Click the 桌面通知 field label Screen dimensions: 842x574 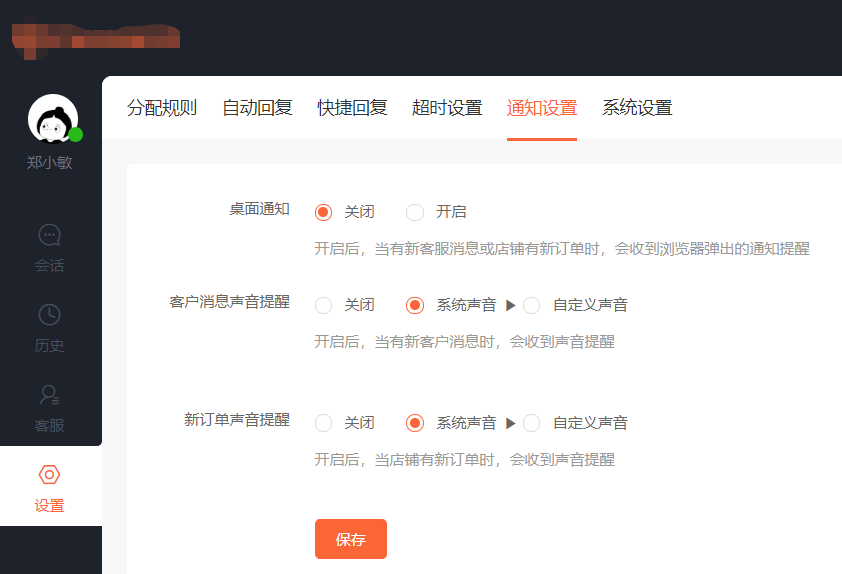tap(259, 209)
